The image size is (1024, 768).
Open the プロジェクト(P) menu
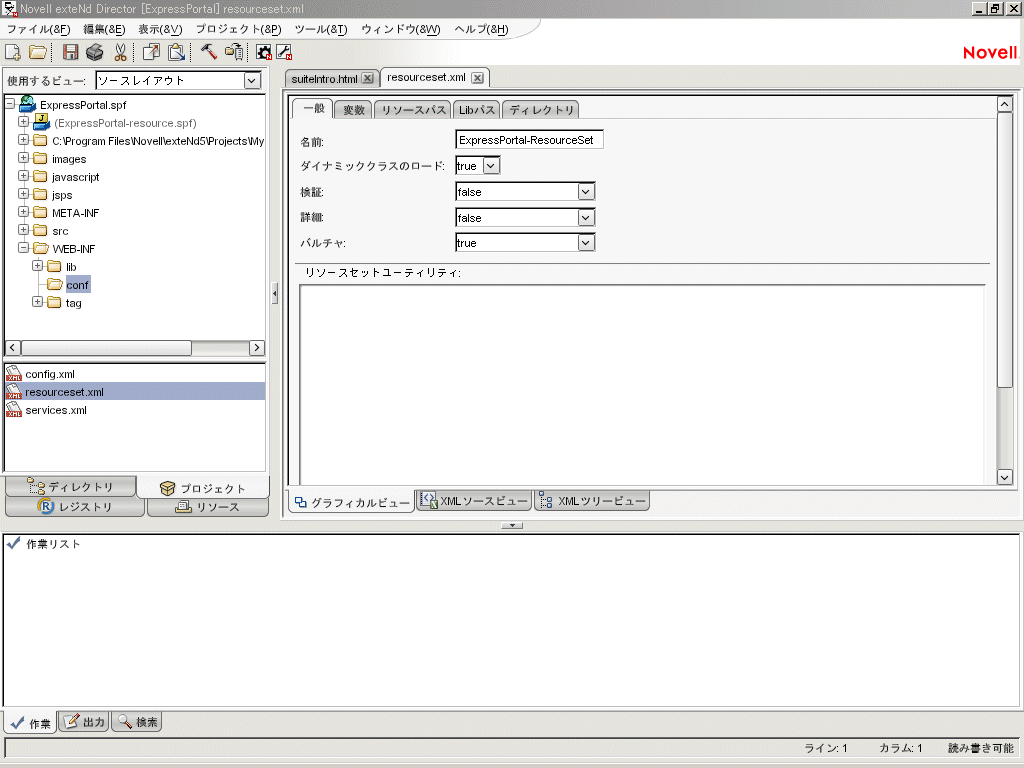[x=238, y=29]
